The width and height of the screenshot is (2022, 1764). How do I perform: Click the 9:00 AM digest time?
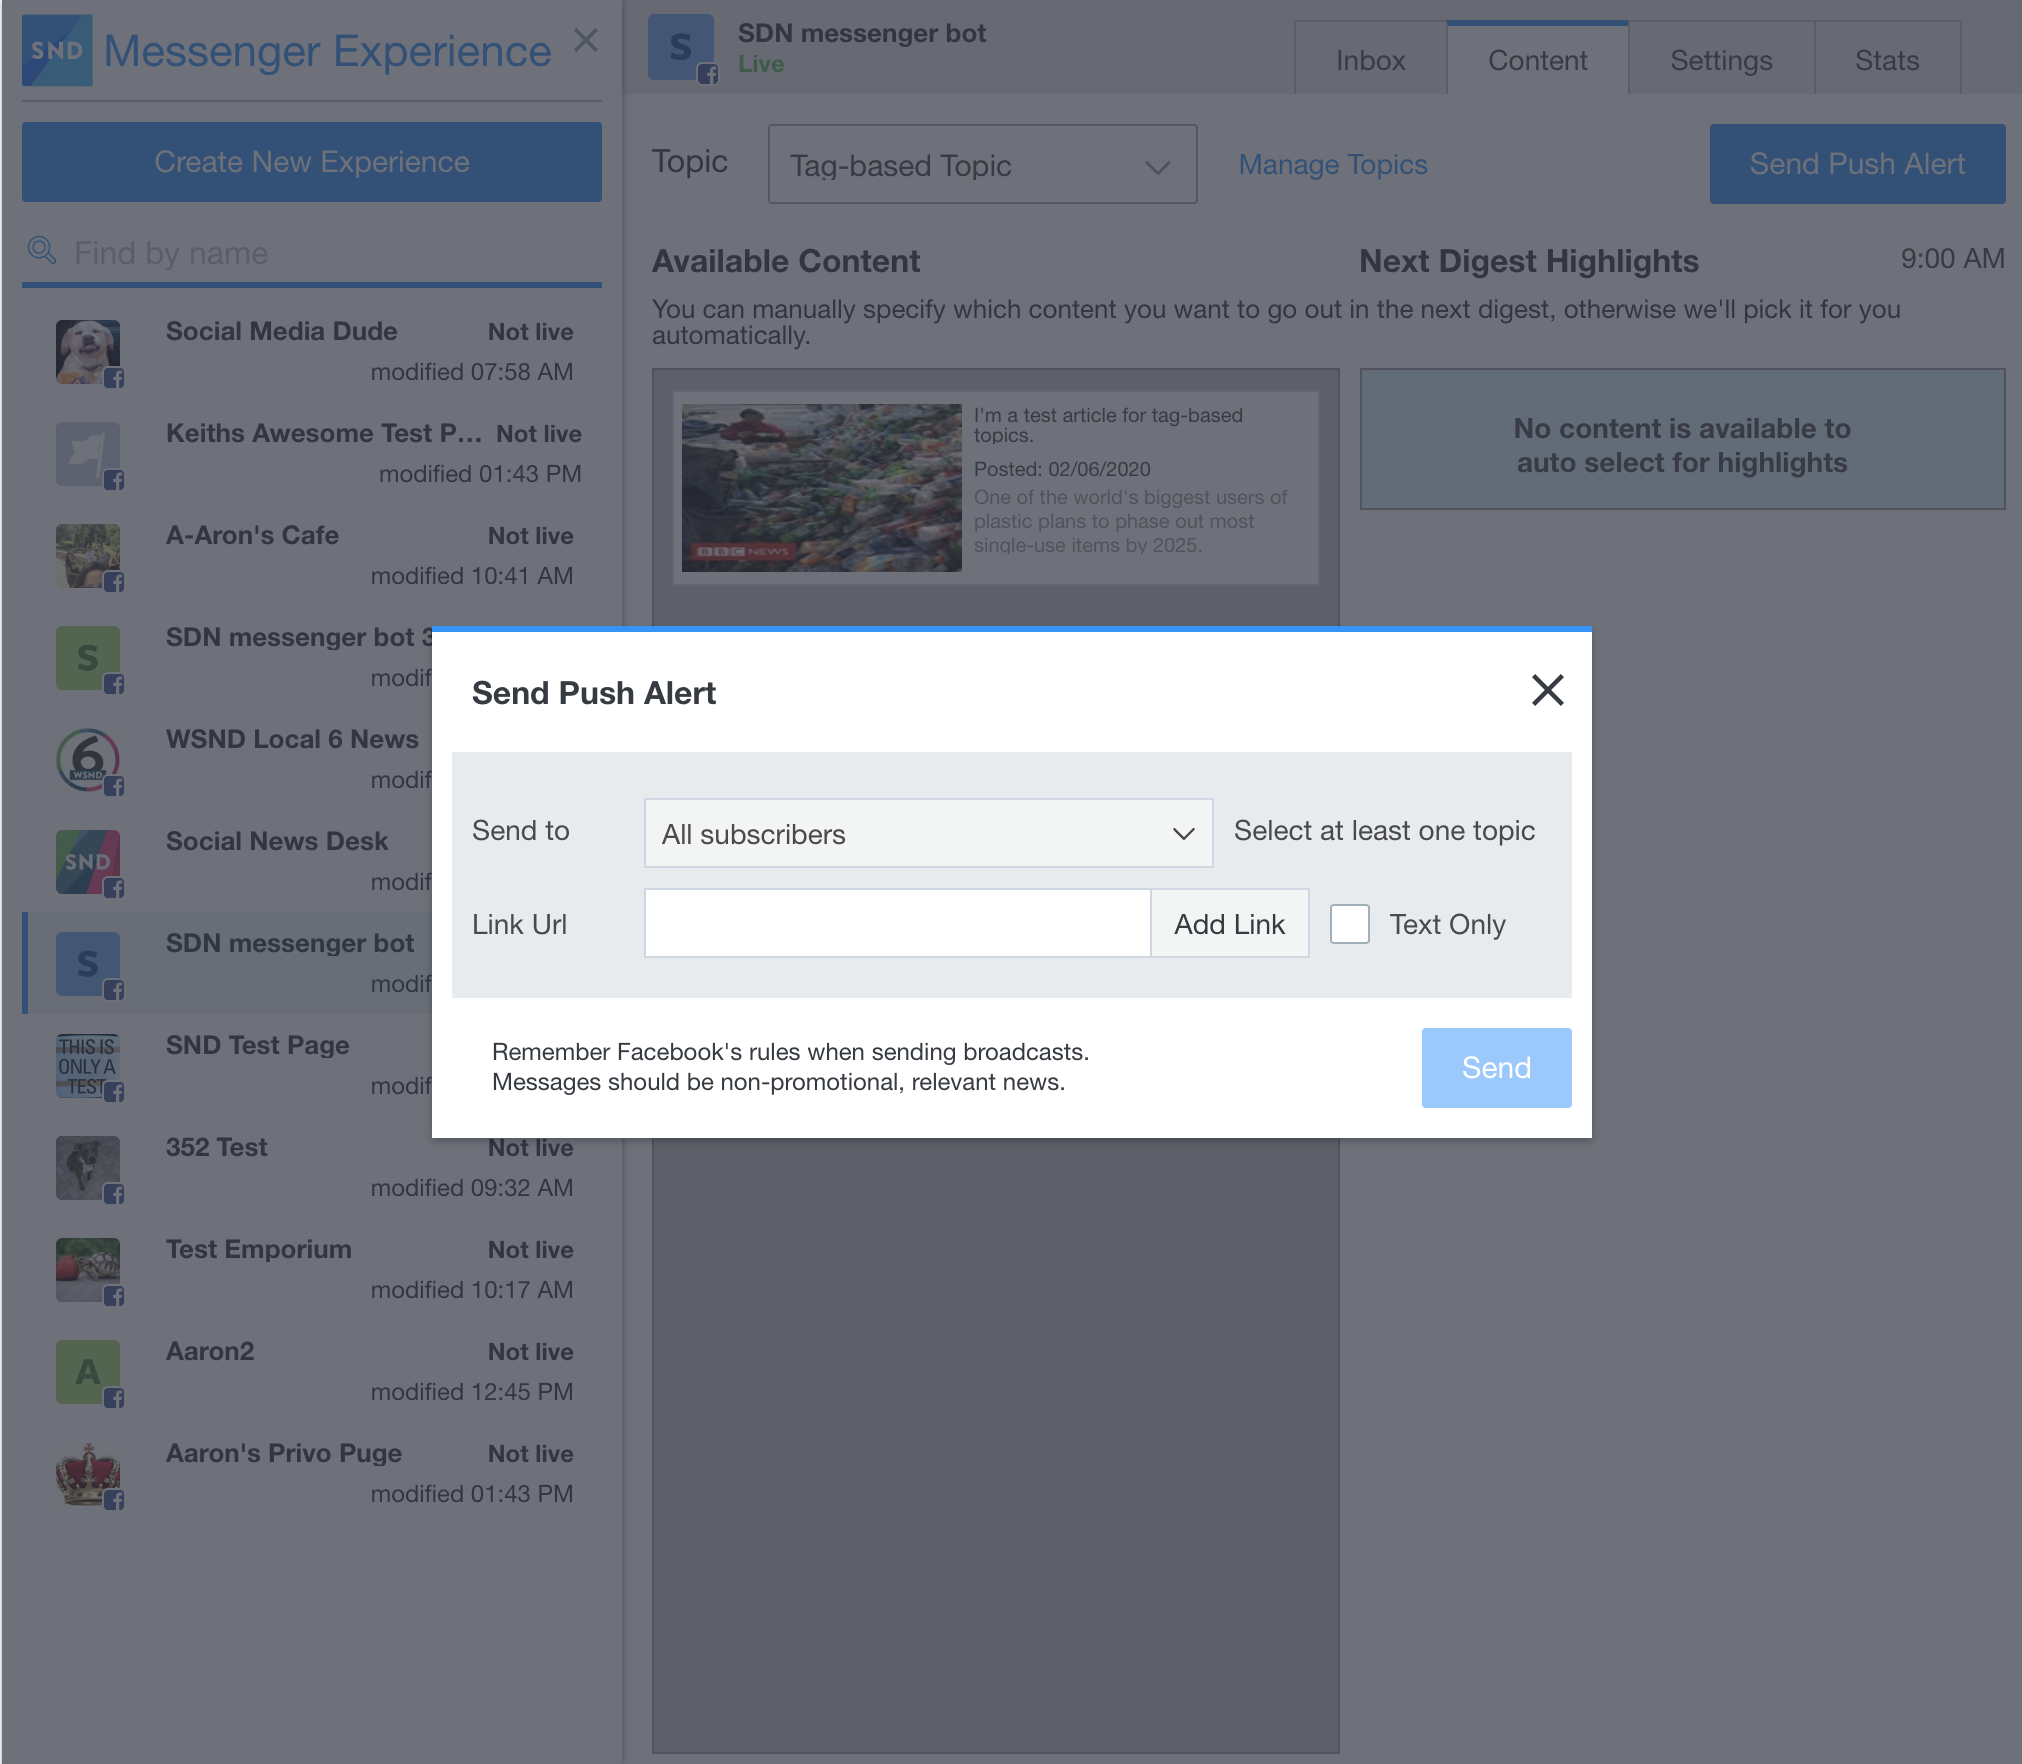1952,259
